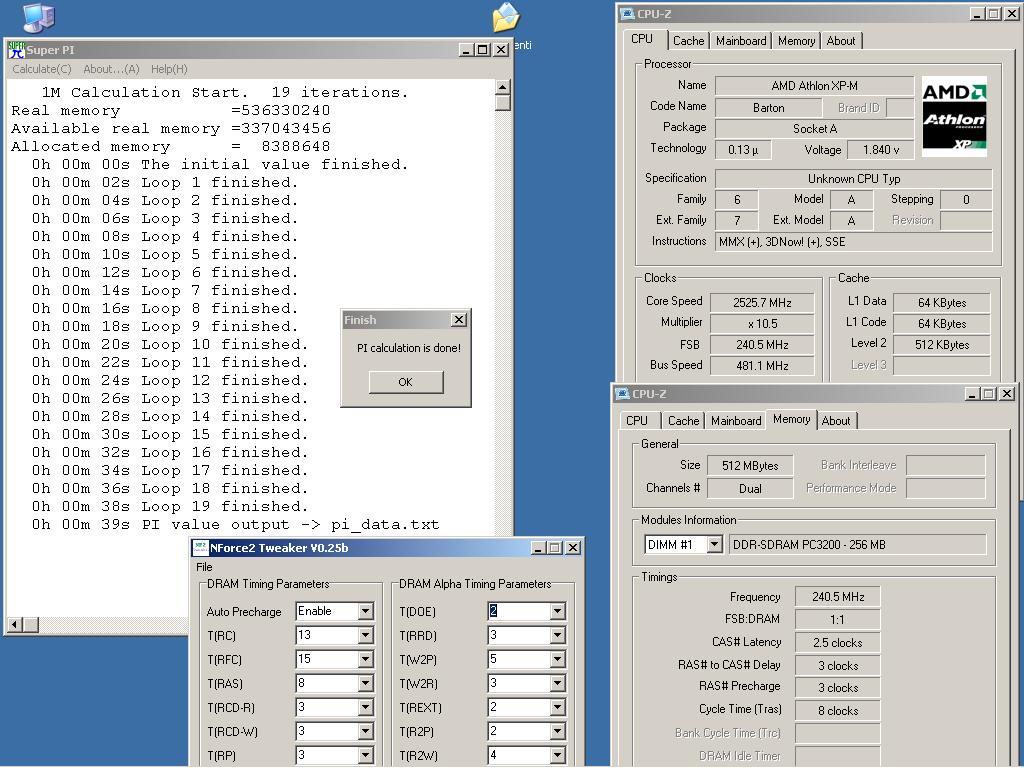
Task: Maximize the Super PI window
Action: 483,50
